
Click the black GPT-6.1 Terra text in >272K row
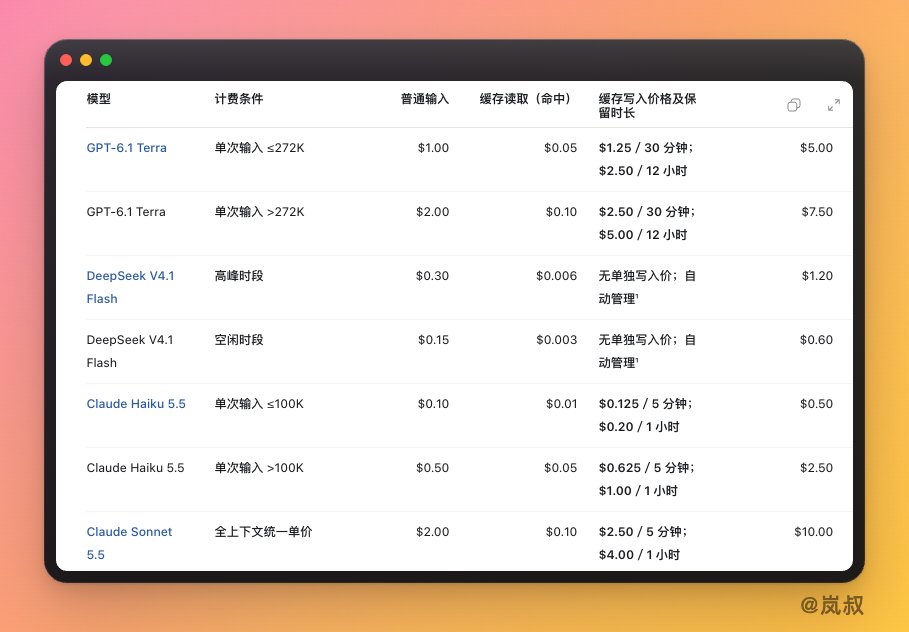click(126, 212)
